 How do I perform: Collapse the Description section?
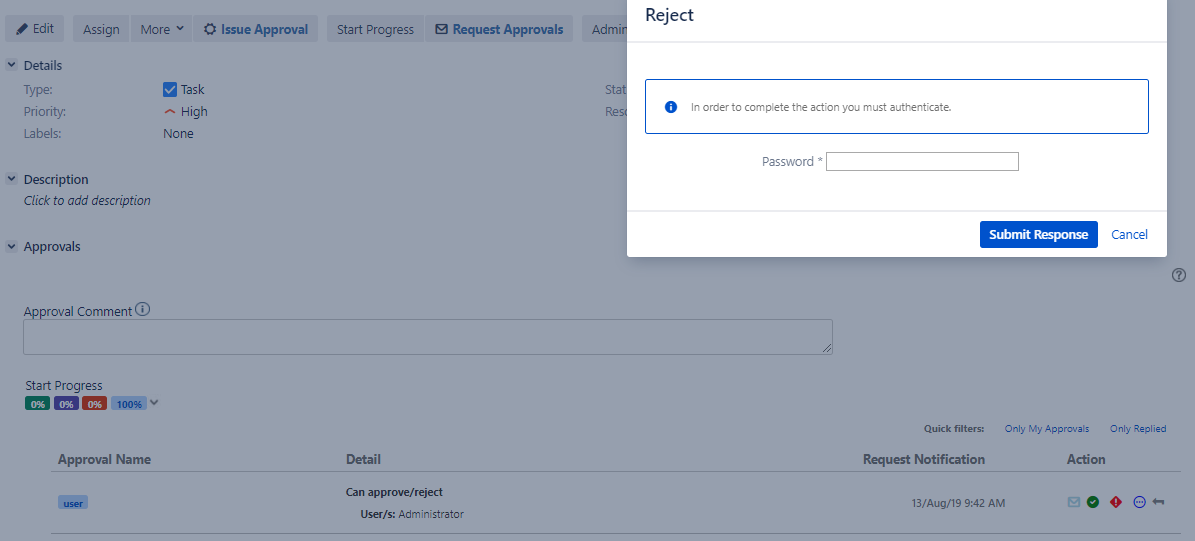tap(12, 179)
